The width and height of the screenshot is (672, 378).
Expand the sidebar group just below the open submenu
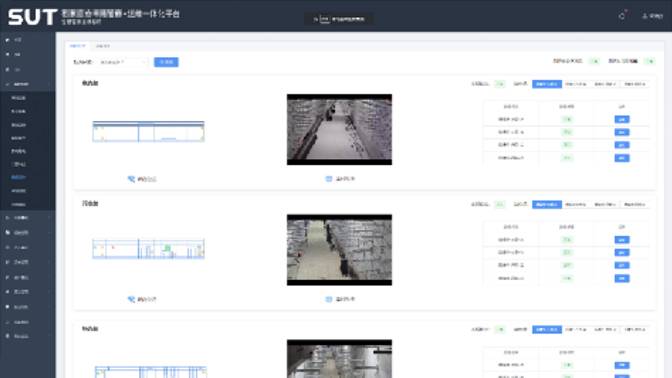(x=27, y=218)
